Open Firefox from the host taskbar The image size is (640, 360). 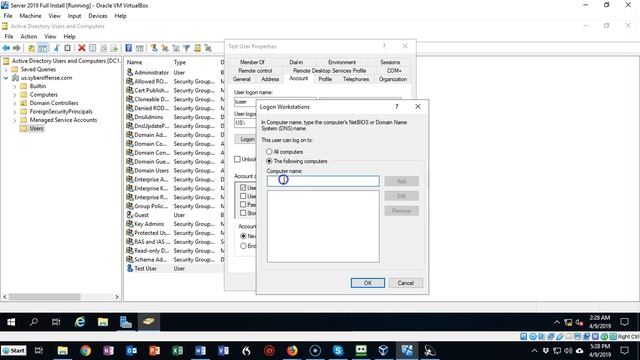point(292,351)
